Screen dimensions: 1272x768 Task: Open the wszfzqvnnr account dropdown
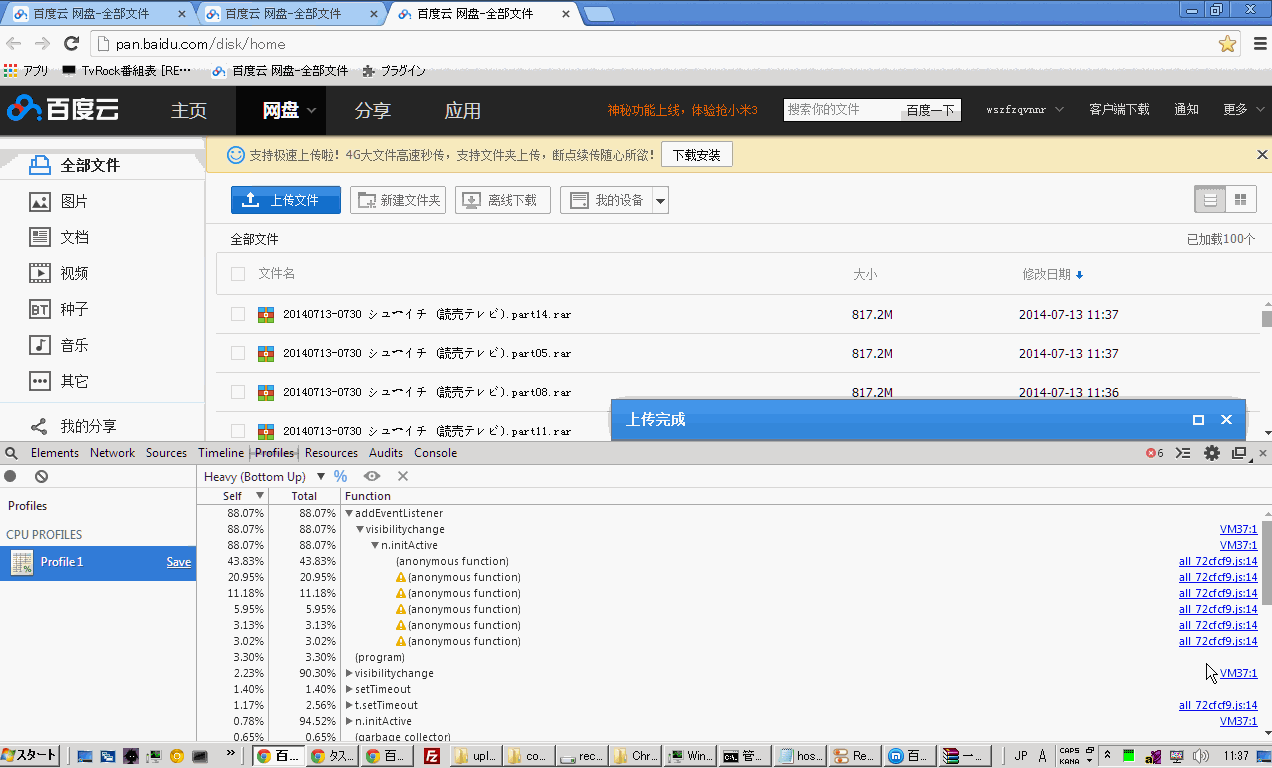tap(1024, 110)
